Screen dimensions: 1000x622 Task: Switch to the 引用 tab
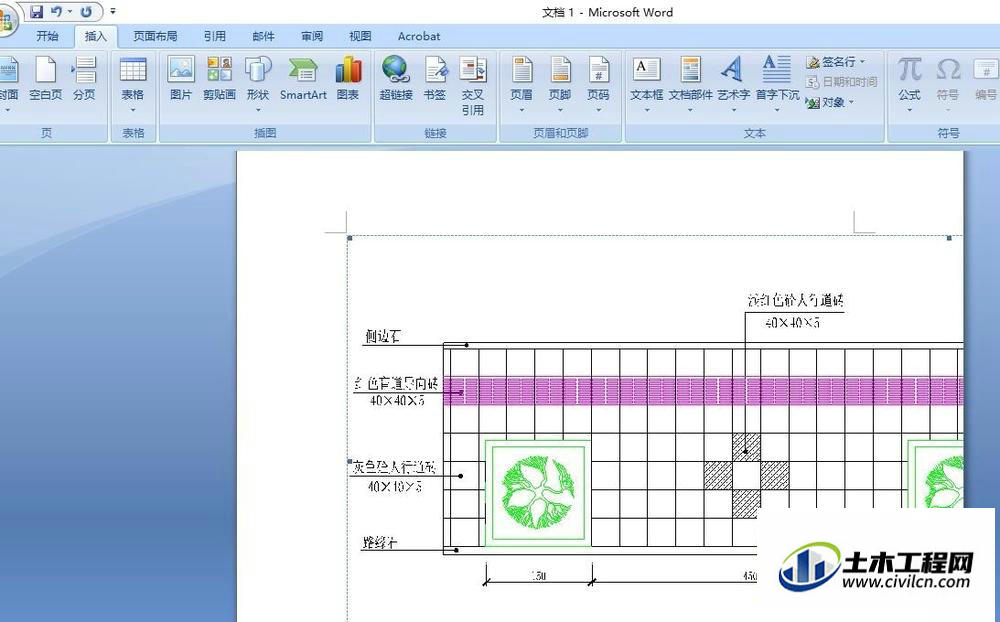(214, 36)
